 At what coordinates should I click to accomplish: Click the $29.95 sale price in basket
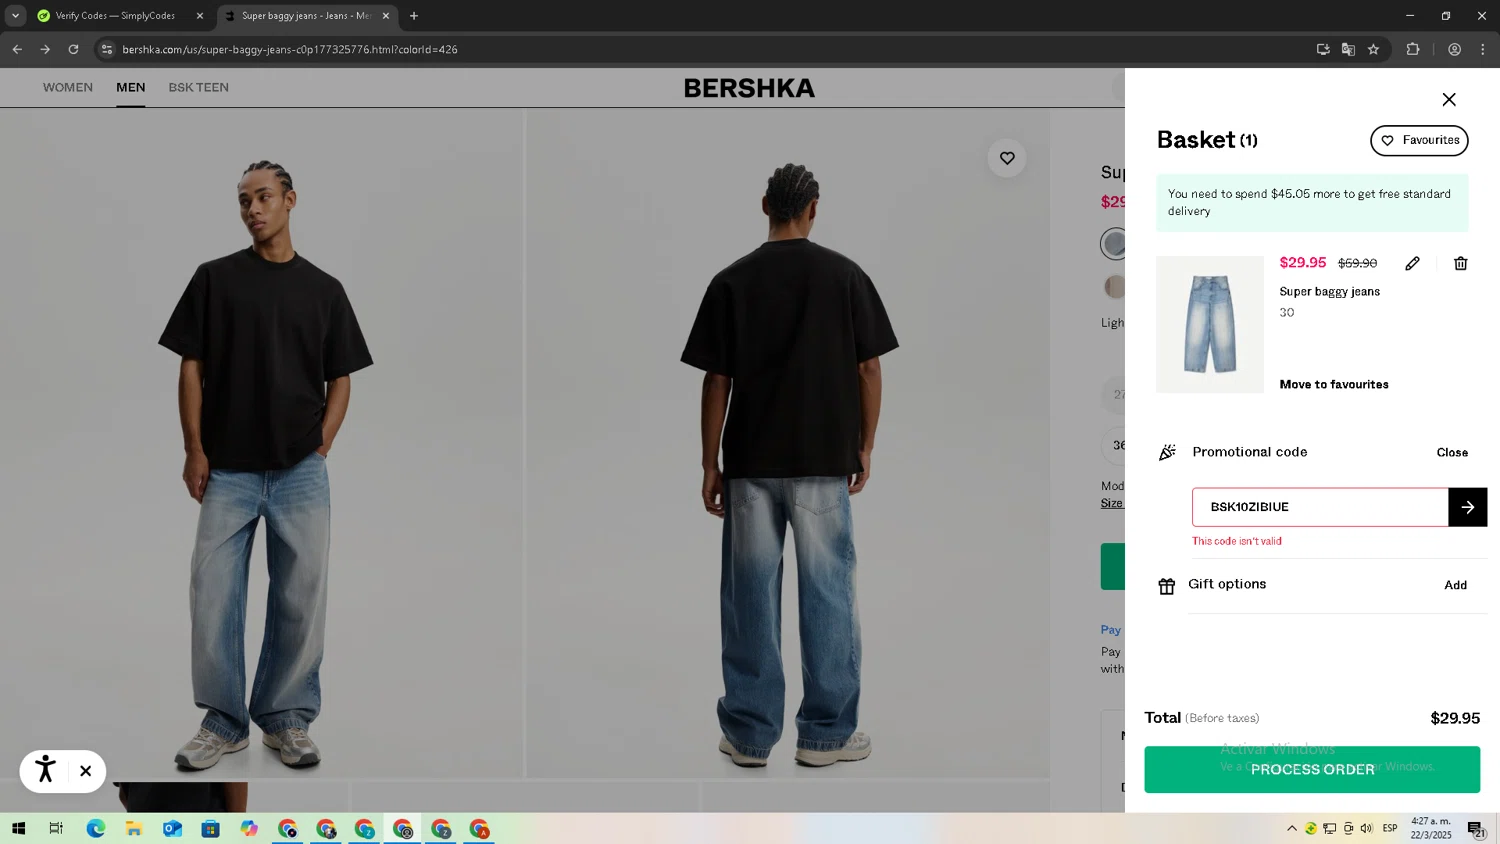1303,263
